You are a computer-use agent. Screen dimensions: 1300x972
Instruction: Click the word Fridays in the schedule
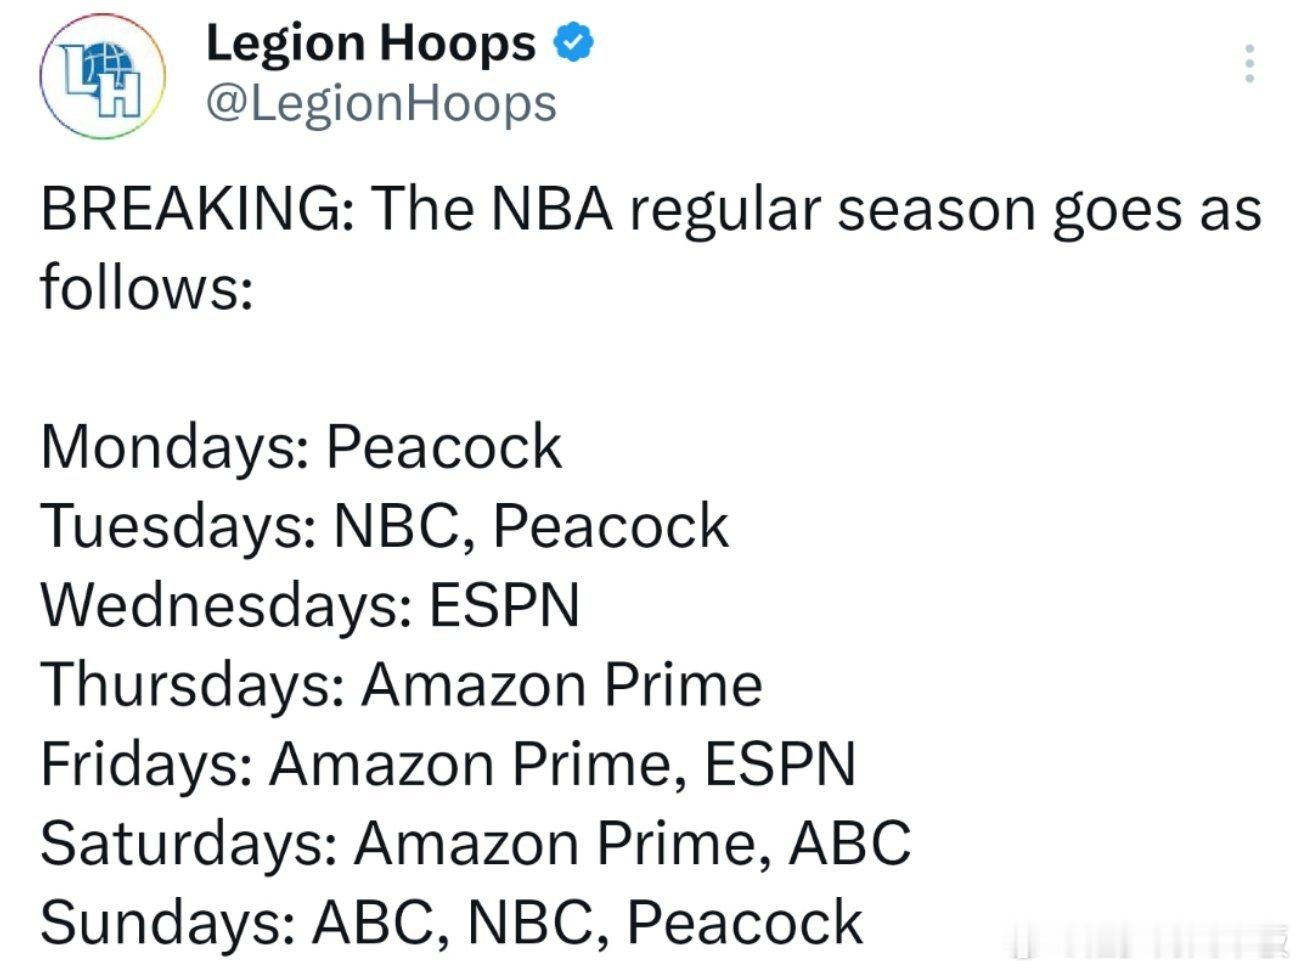tap(146, 764)
